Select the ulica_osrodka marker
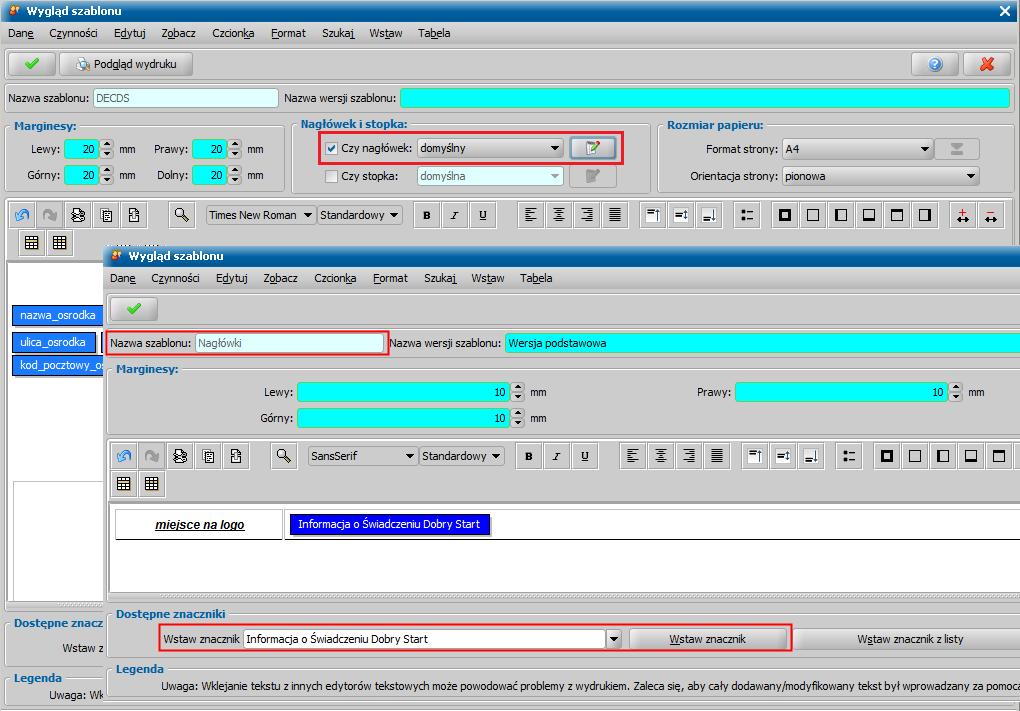This screenshot has height=711, width=1020. (x=53, y=343)
